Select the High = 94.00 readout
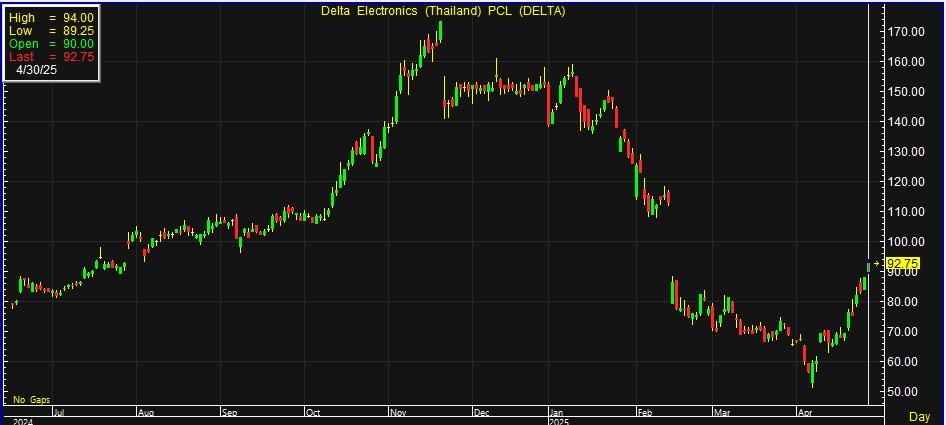Image resolution: width=946 pixels, height=425 pixels. click(51, 19)
